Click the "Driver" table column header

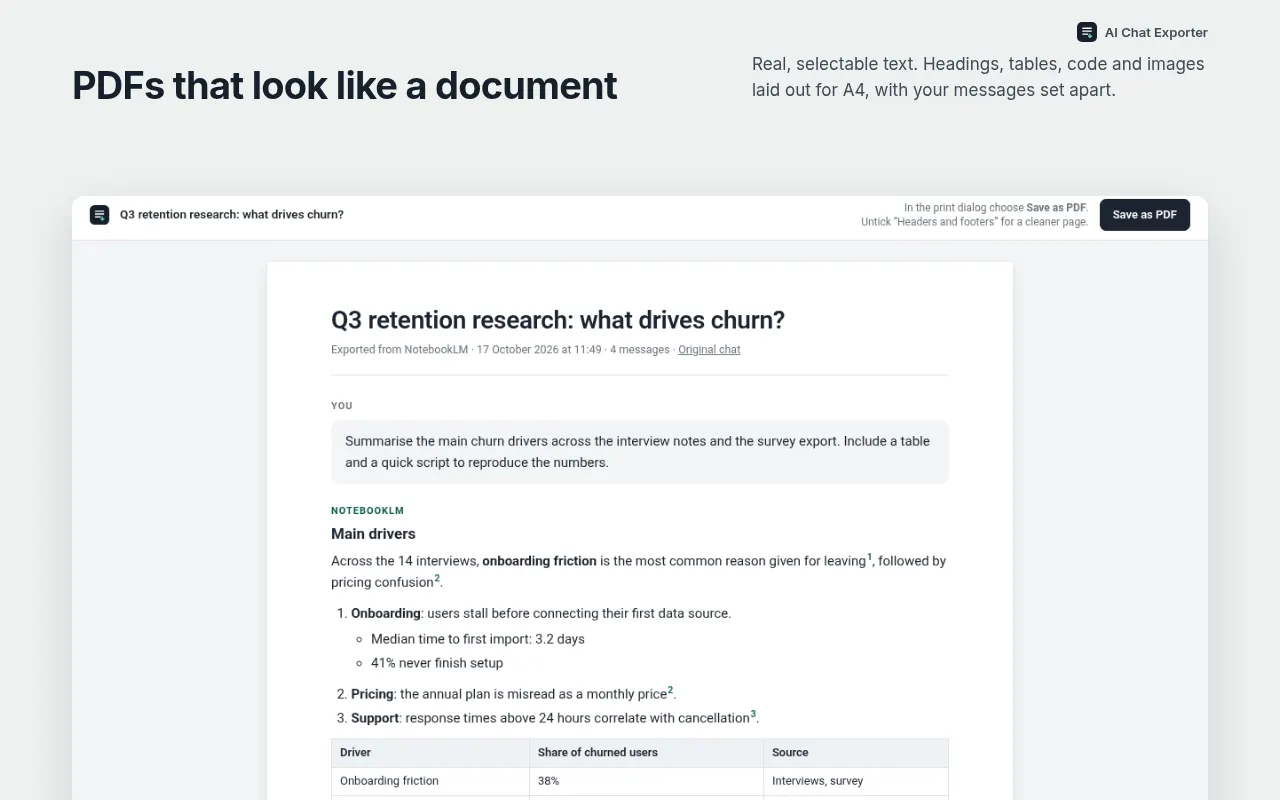[x=430, y=753]
